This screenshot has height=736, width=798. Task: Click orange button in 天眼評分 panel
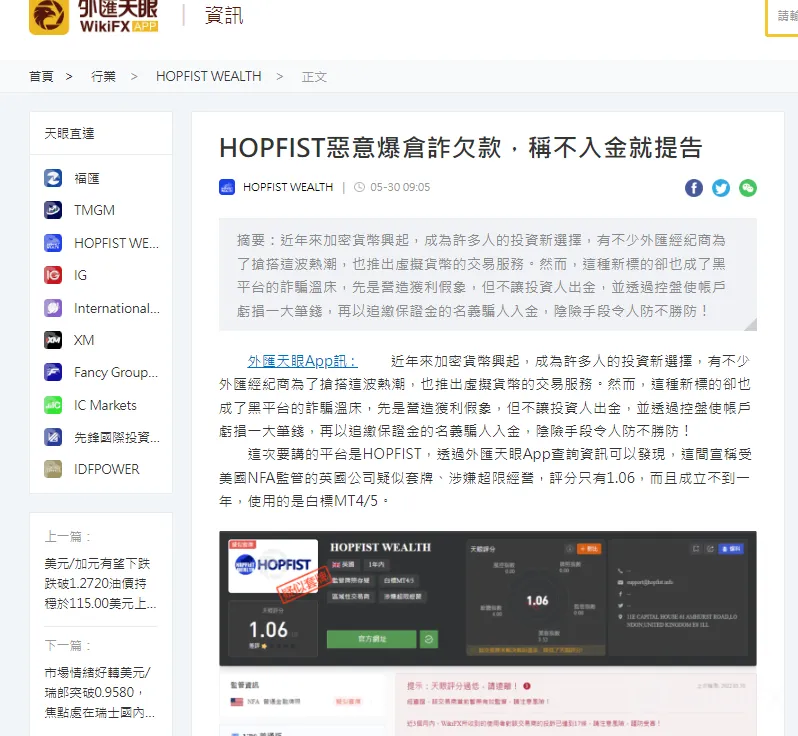pos(590,549)
